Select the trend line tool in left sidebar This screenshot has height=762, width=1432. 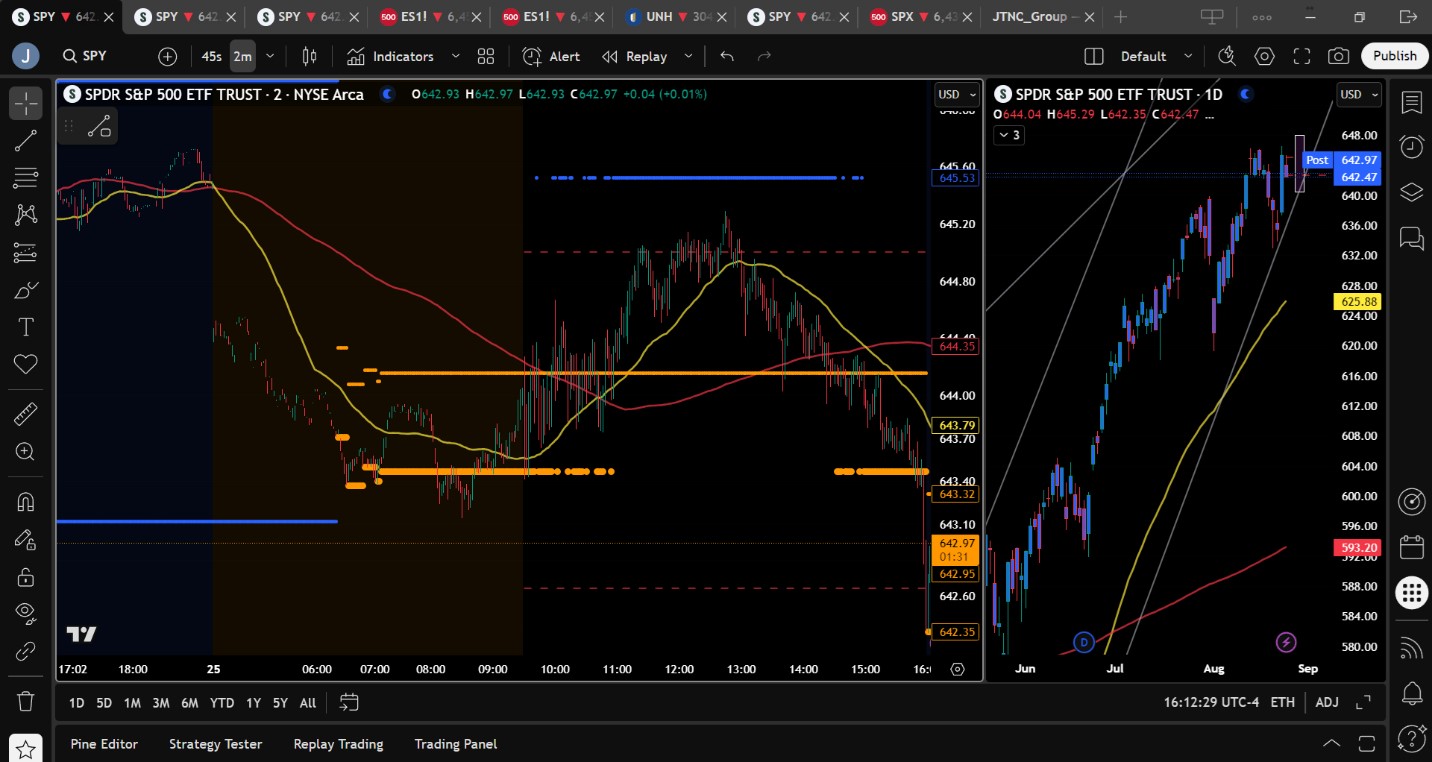point(26,141)
